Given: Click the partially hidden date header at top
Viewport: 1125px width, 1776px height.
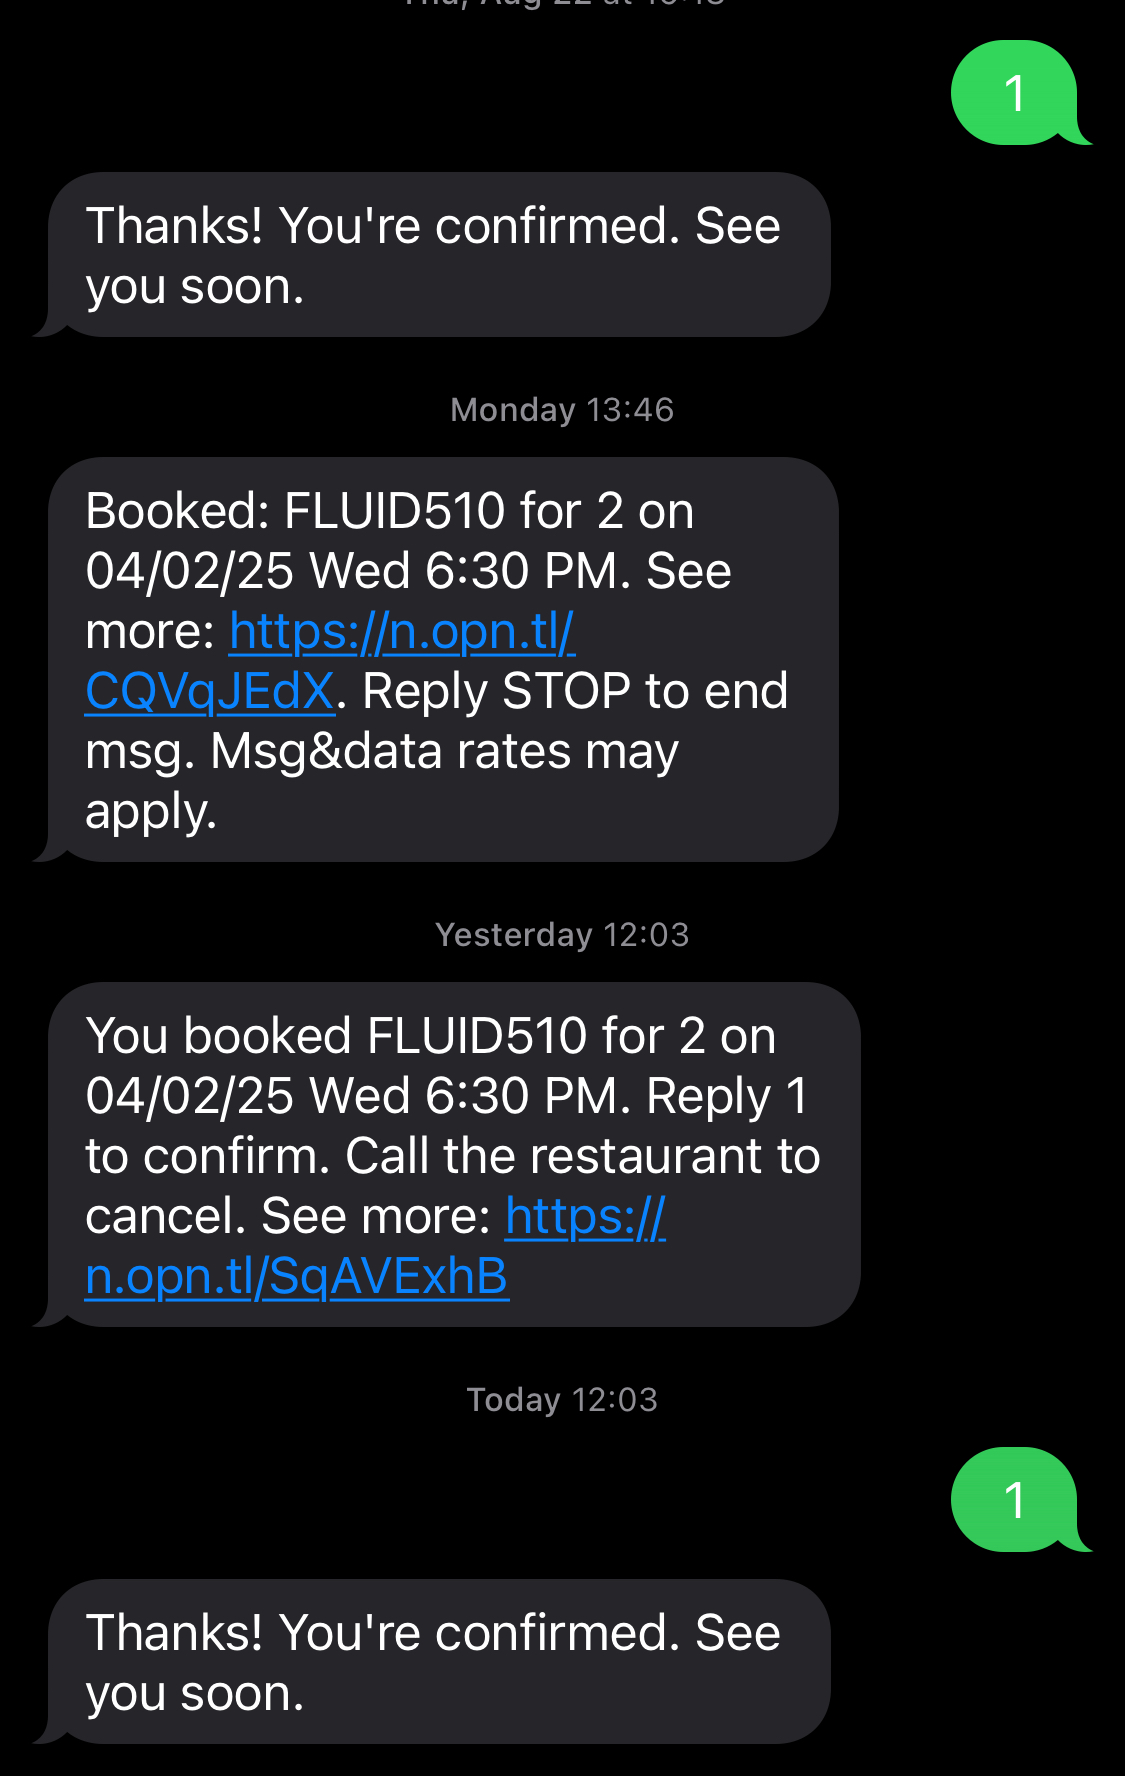Looking at the screenshot, I should click(562, 4).
